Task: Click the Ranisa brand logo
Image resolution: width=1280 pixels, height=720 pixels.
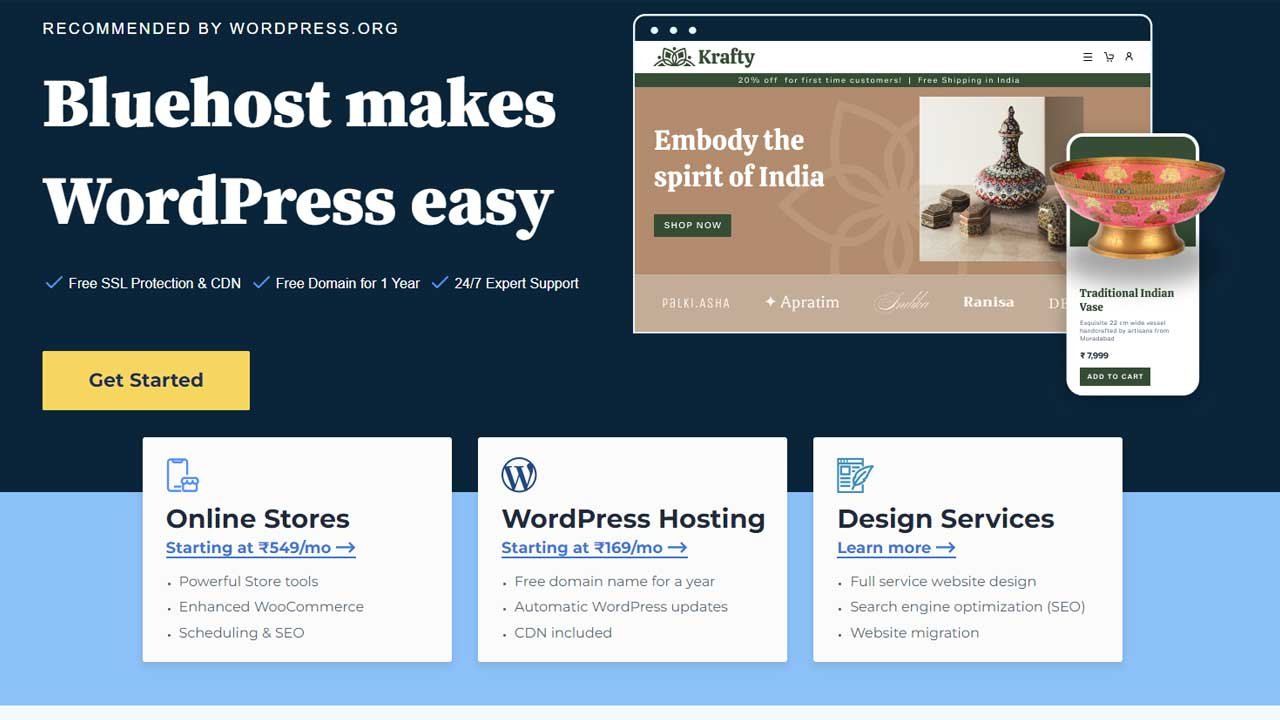Action: (989, 302)
